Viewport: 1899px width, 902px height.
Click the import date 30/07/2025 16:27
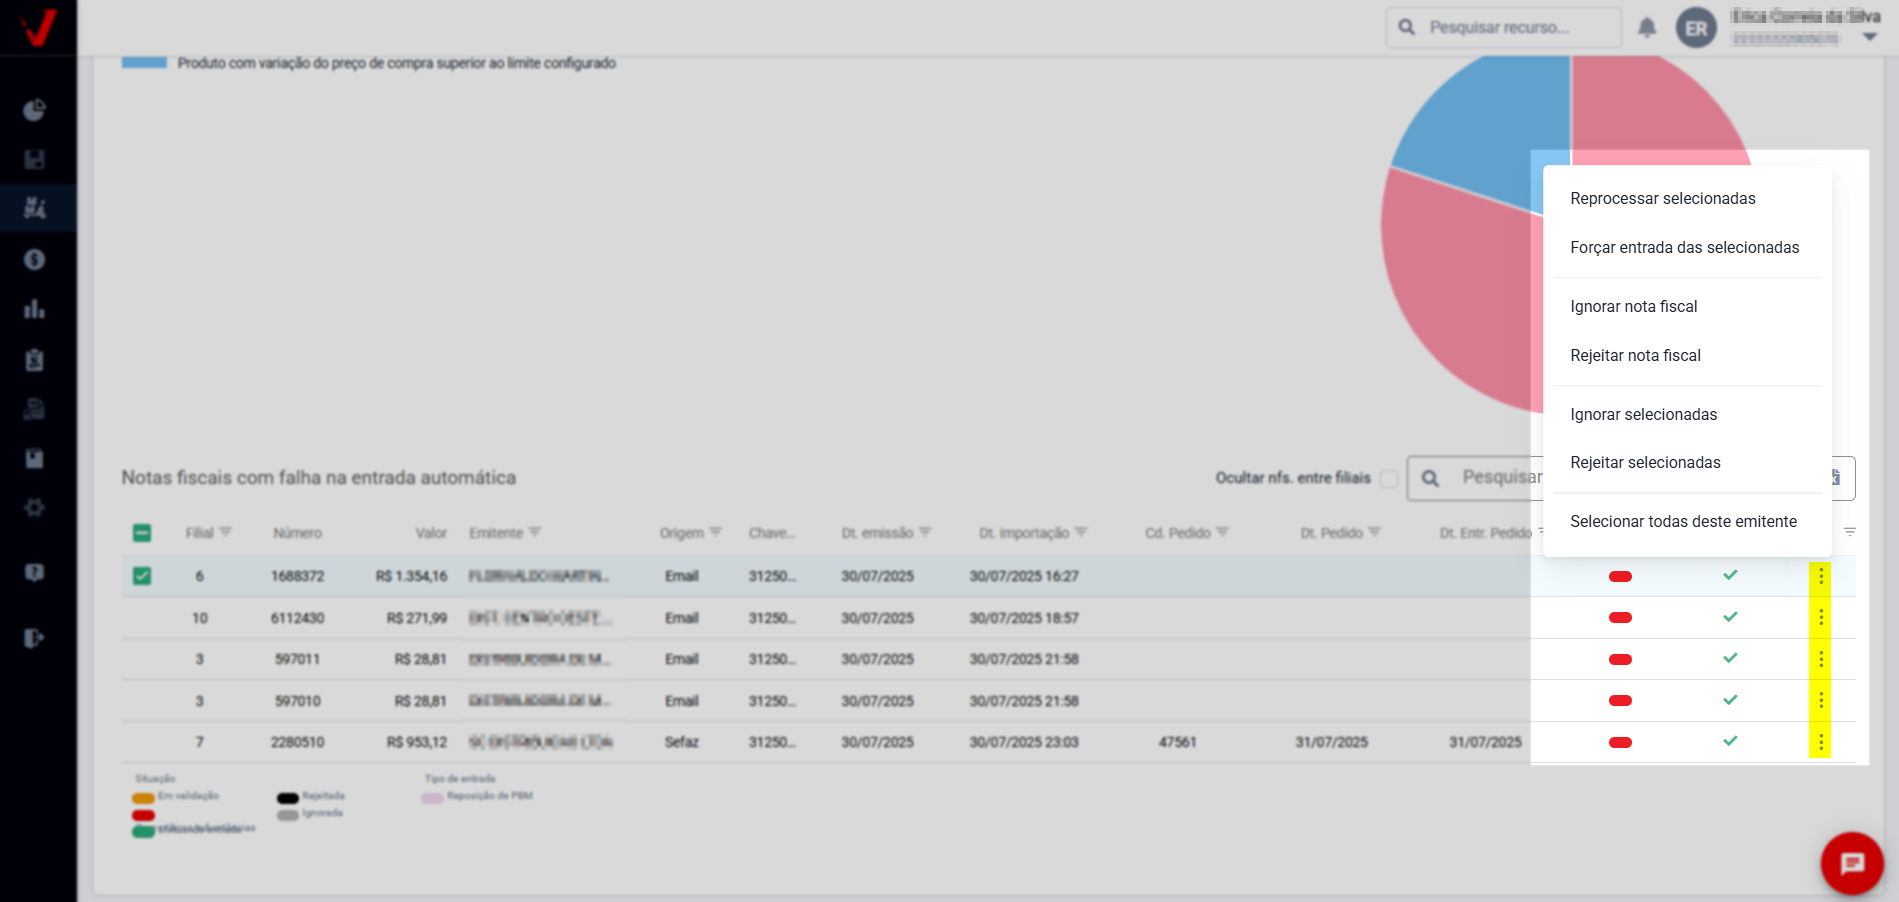coord(1024,576)
